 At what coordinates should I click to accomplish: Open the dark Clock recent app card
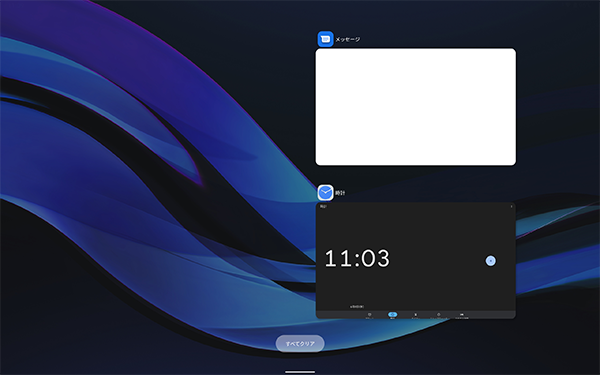pyautogui.click(x=416, y=261)
